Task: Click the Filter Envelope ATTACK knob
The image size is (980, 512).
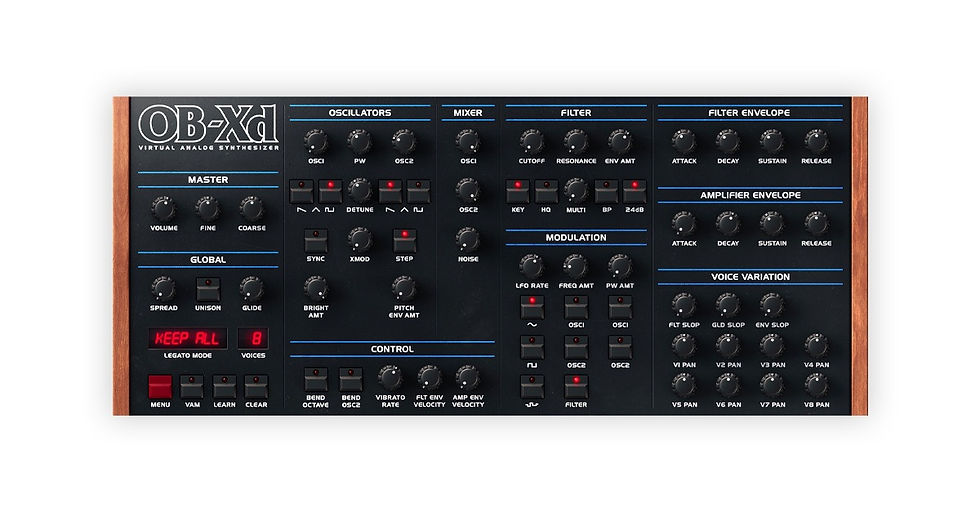Action: [x=684, y=142]
